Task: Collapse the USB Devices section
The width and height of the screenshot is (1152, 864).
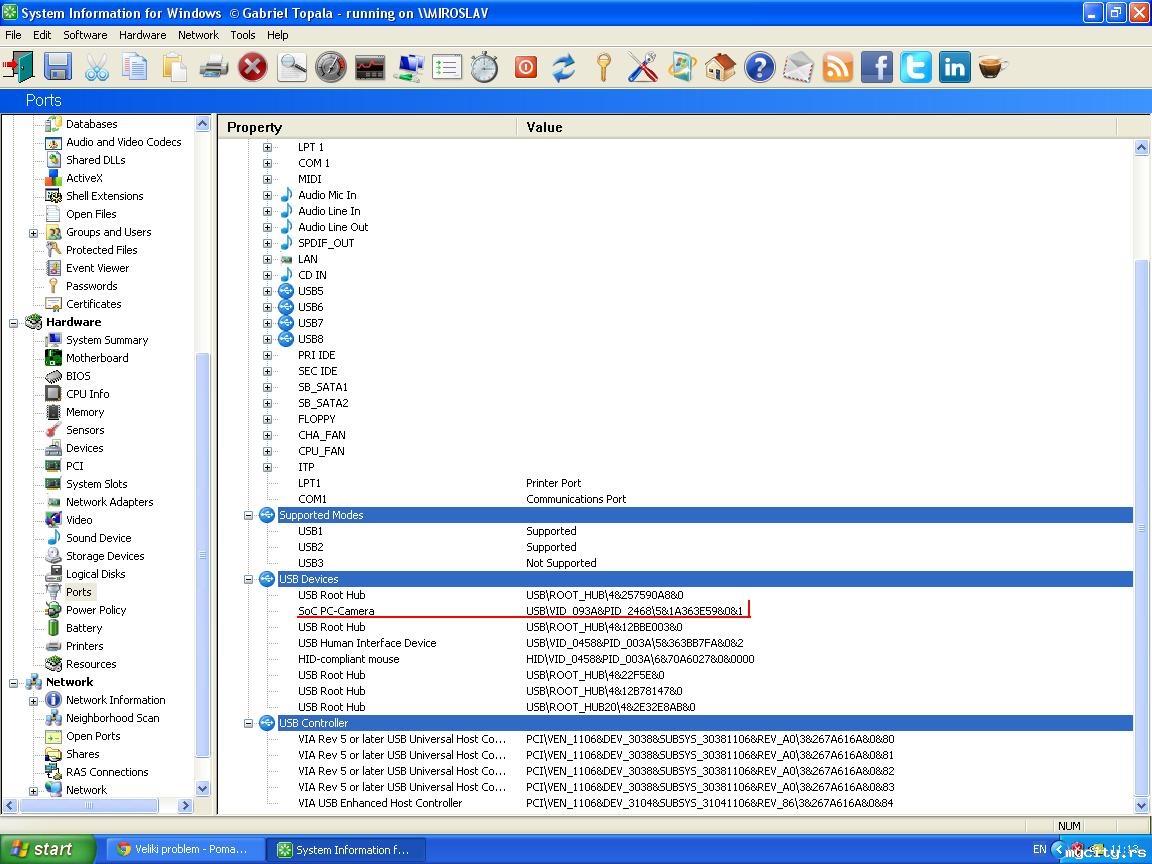Action: 249,579
